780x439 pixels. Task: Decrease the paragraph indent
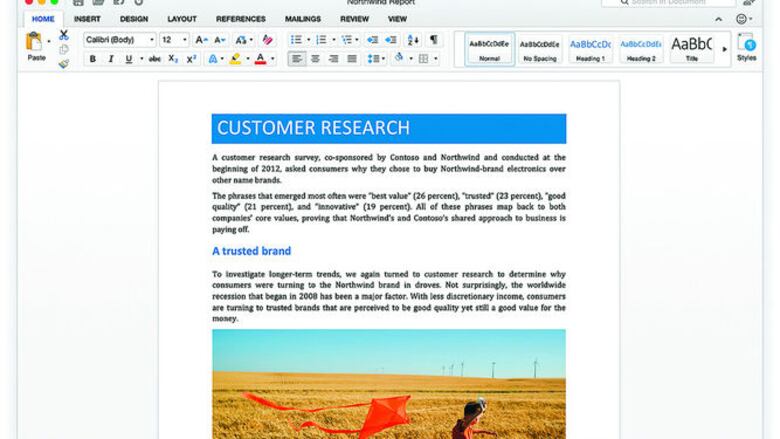tap(372, 40)
